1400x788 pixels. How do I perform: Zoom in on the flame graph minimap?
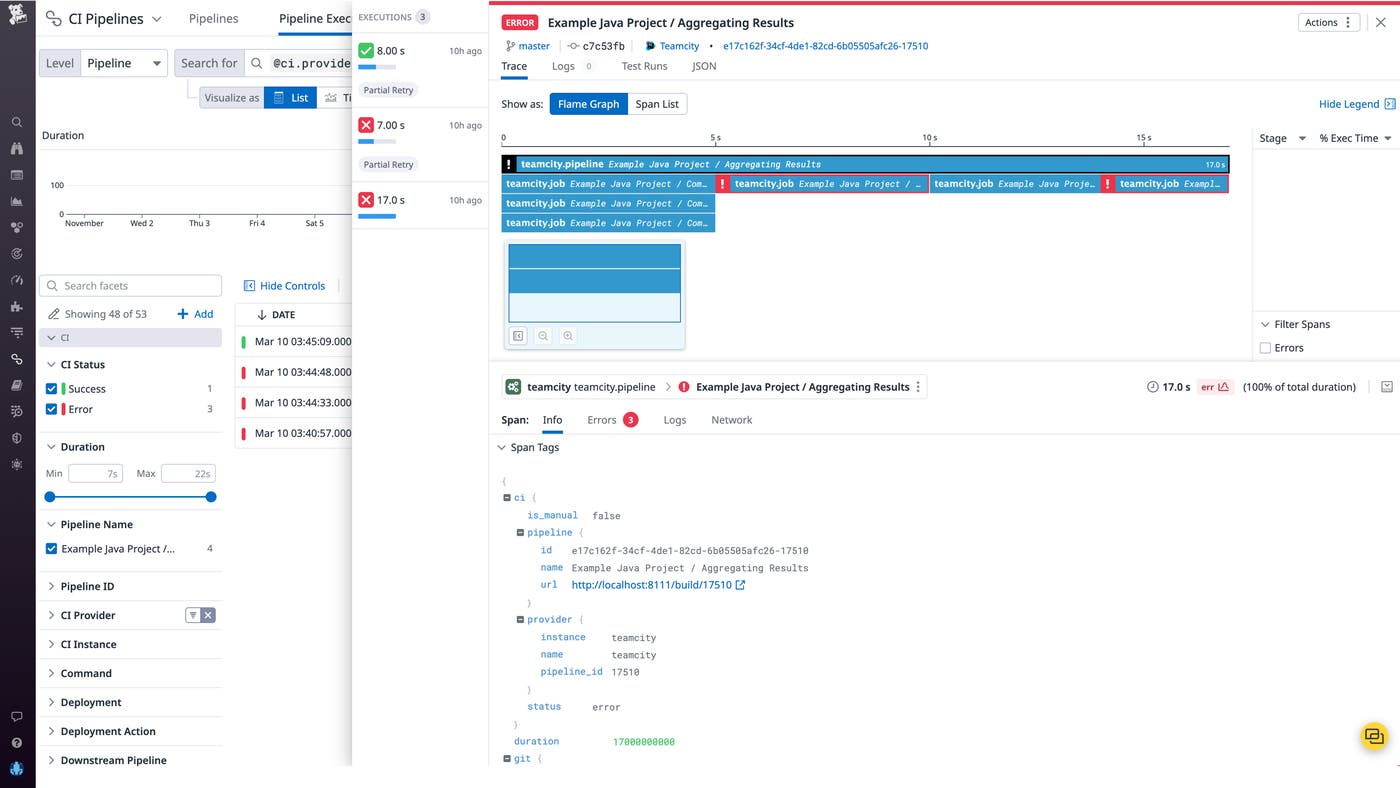point(568,336)
